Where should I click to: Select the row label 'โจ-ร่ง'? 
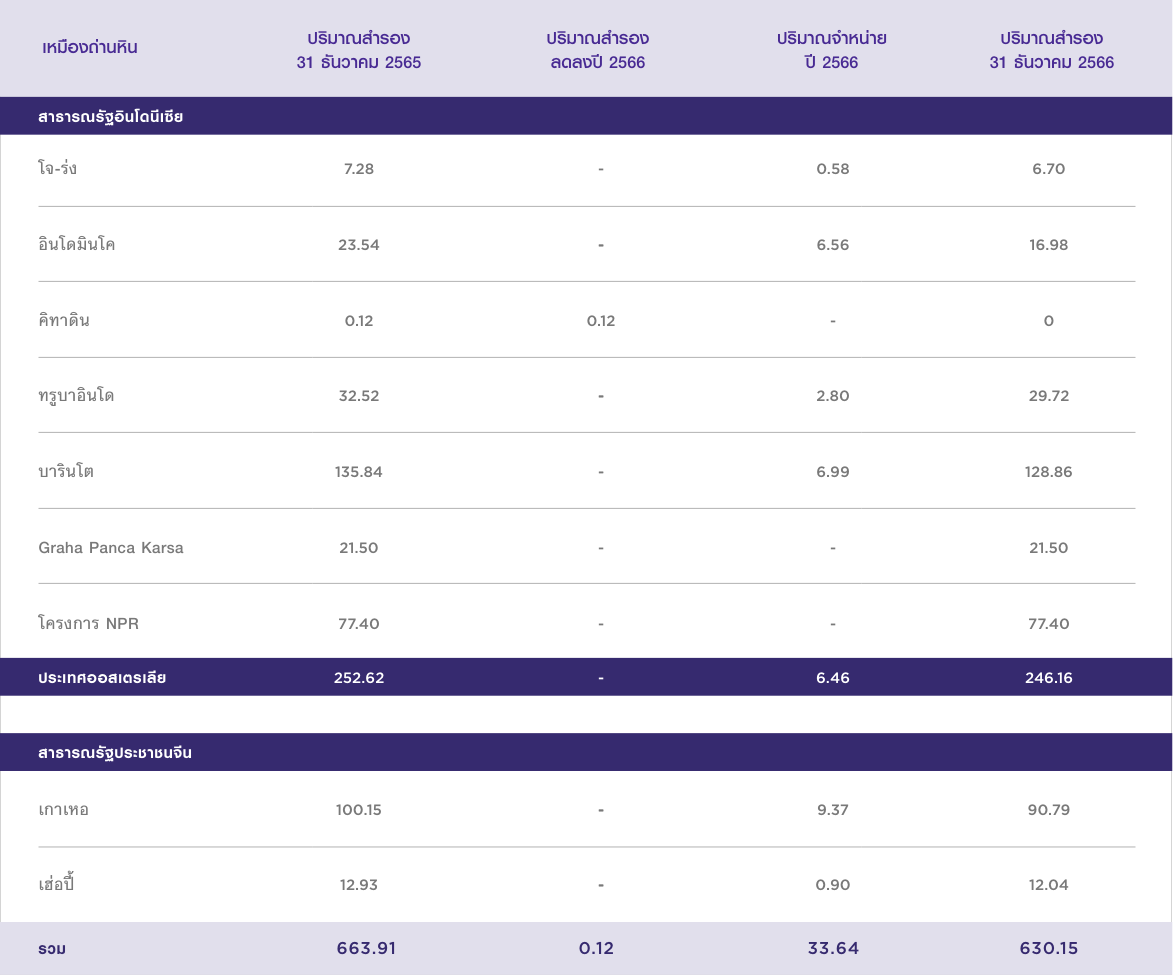[58, 168]
